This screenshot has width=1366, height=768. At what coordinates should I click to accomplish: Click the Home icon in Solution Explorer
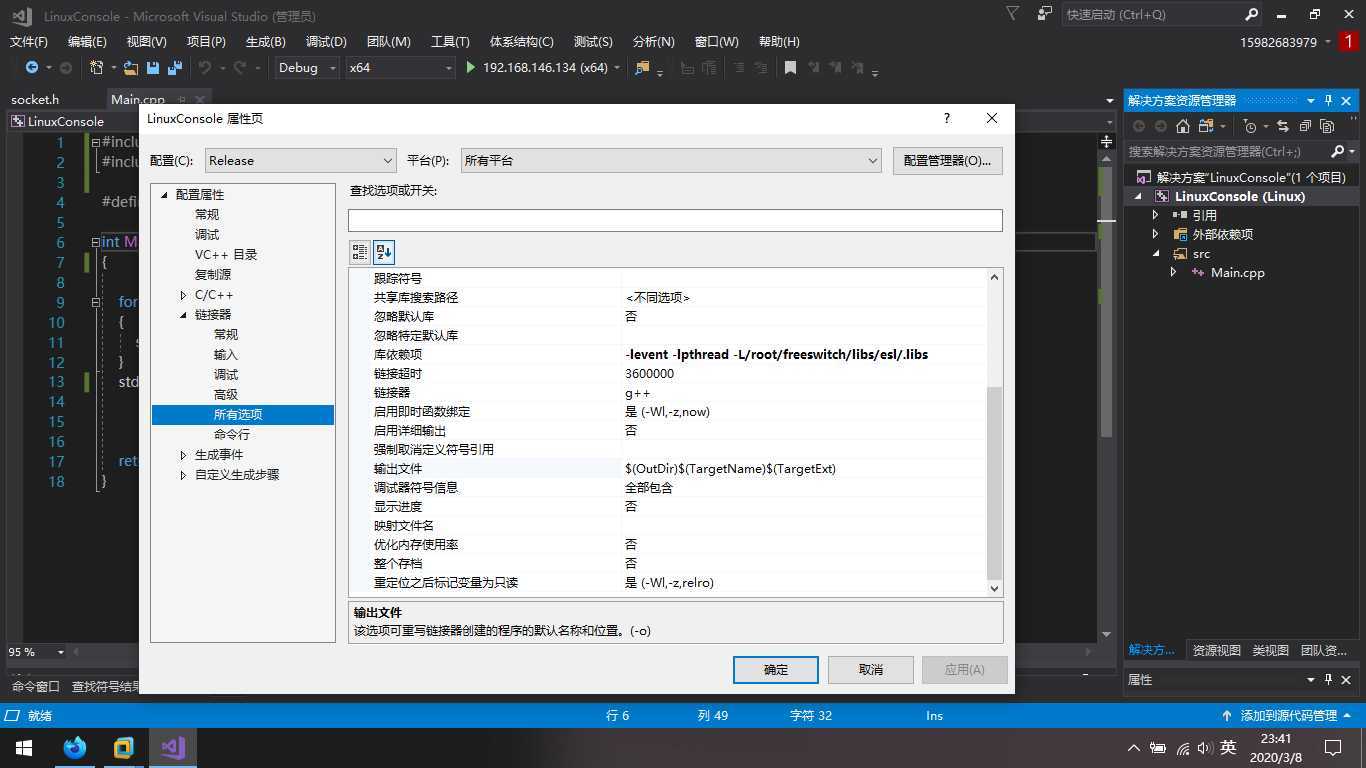(x=1183, y=126)
